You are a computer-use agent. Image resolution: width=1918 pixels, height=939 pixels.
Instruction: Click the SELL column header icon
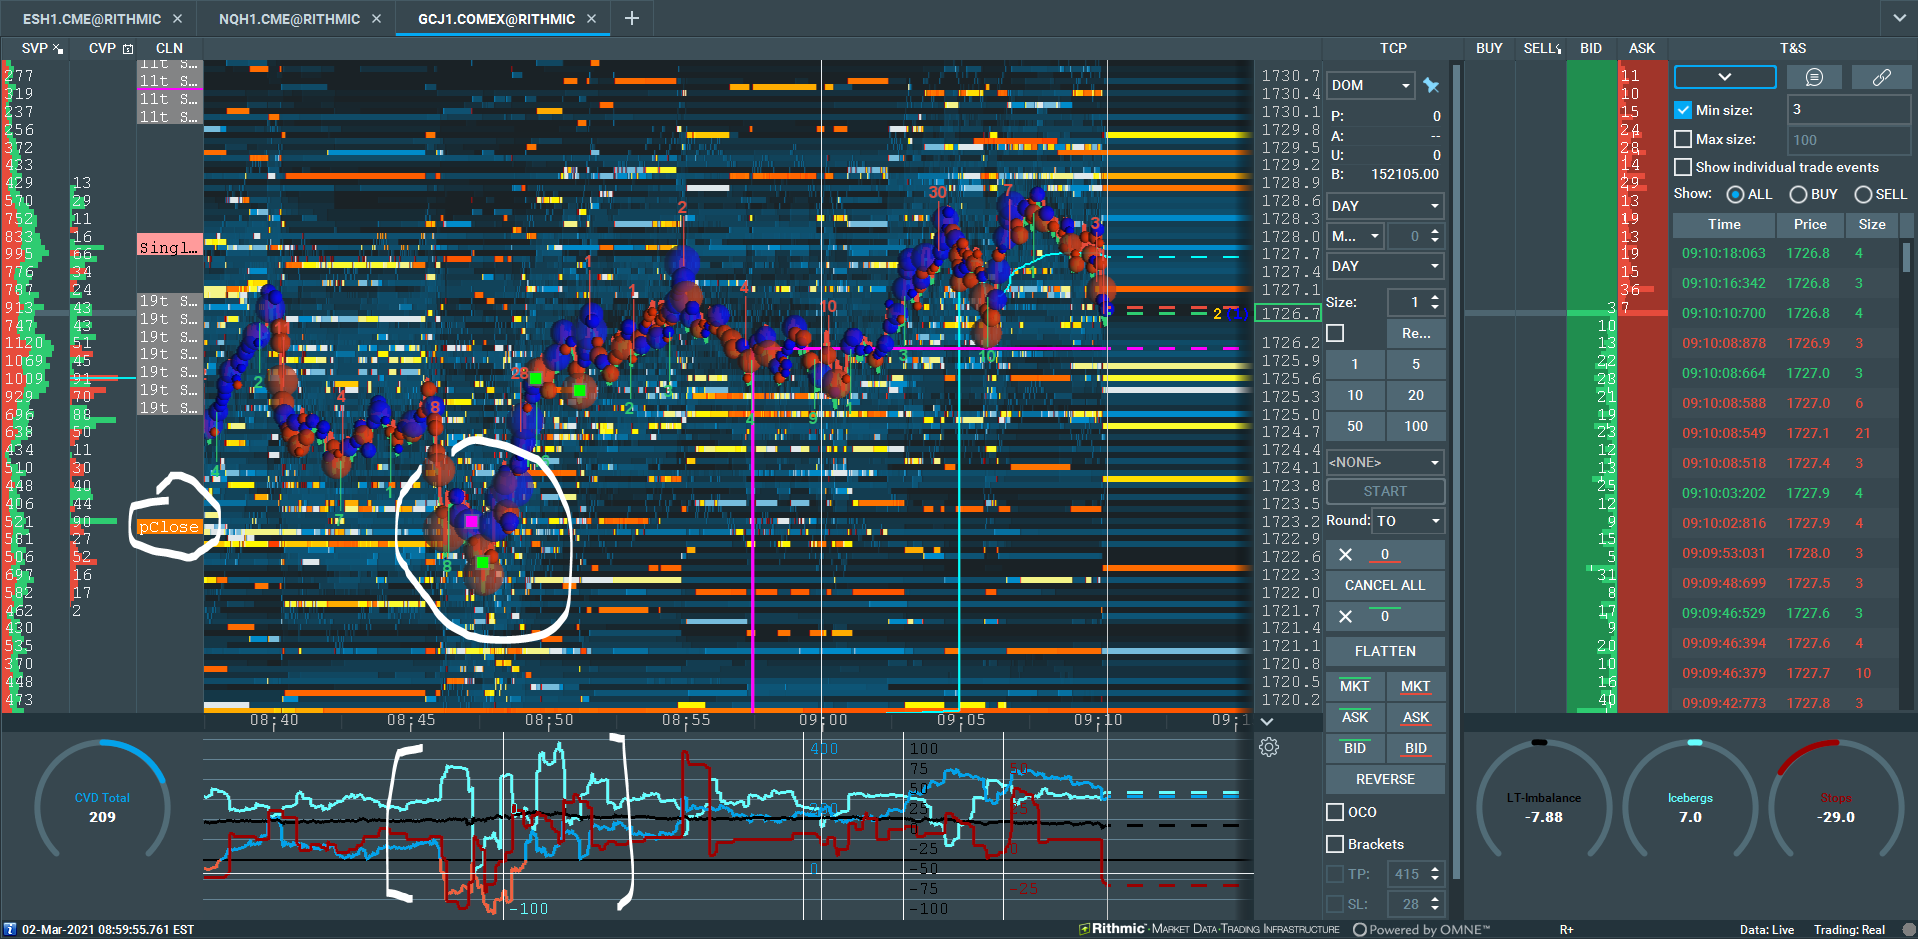(x=1558, y=48)
